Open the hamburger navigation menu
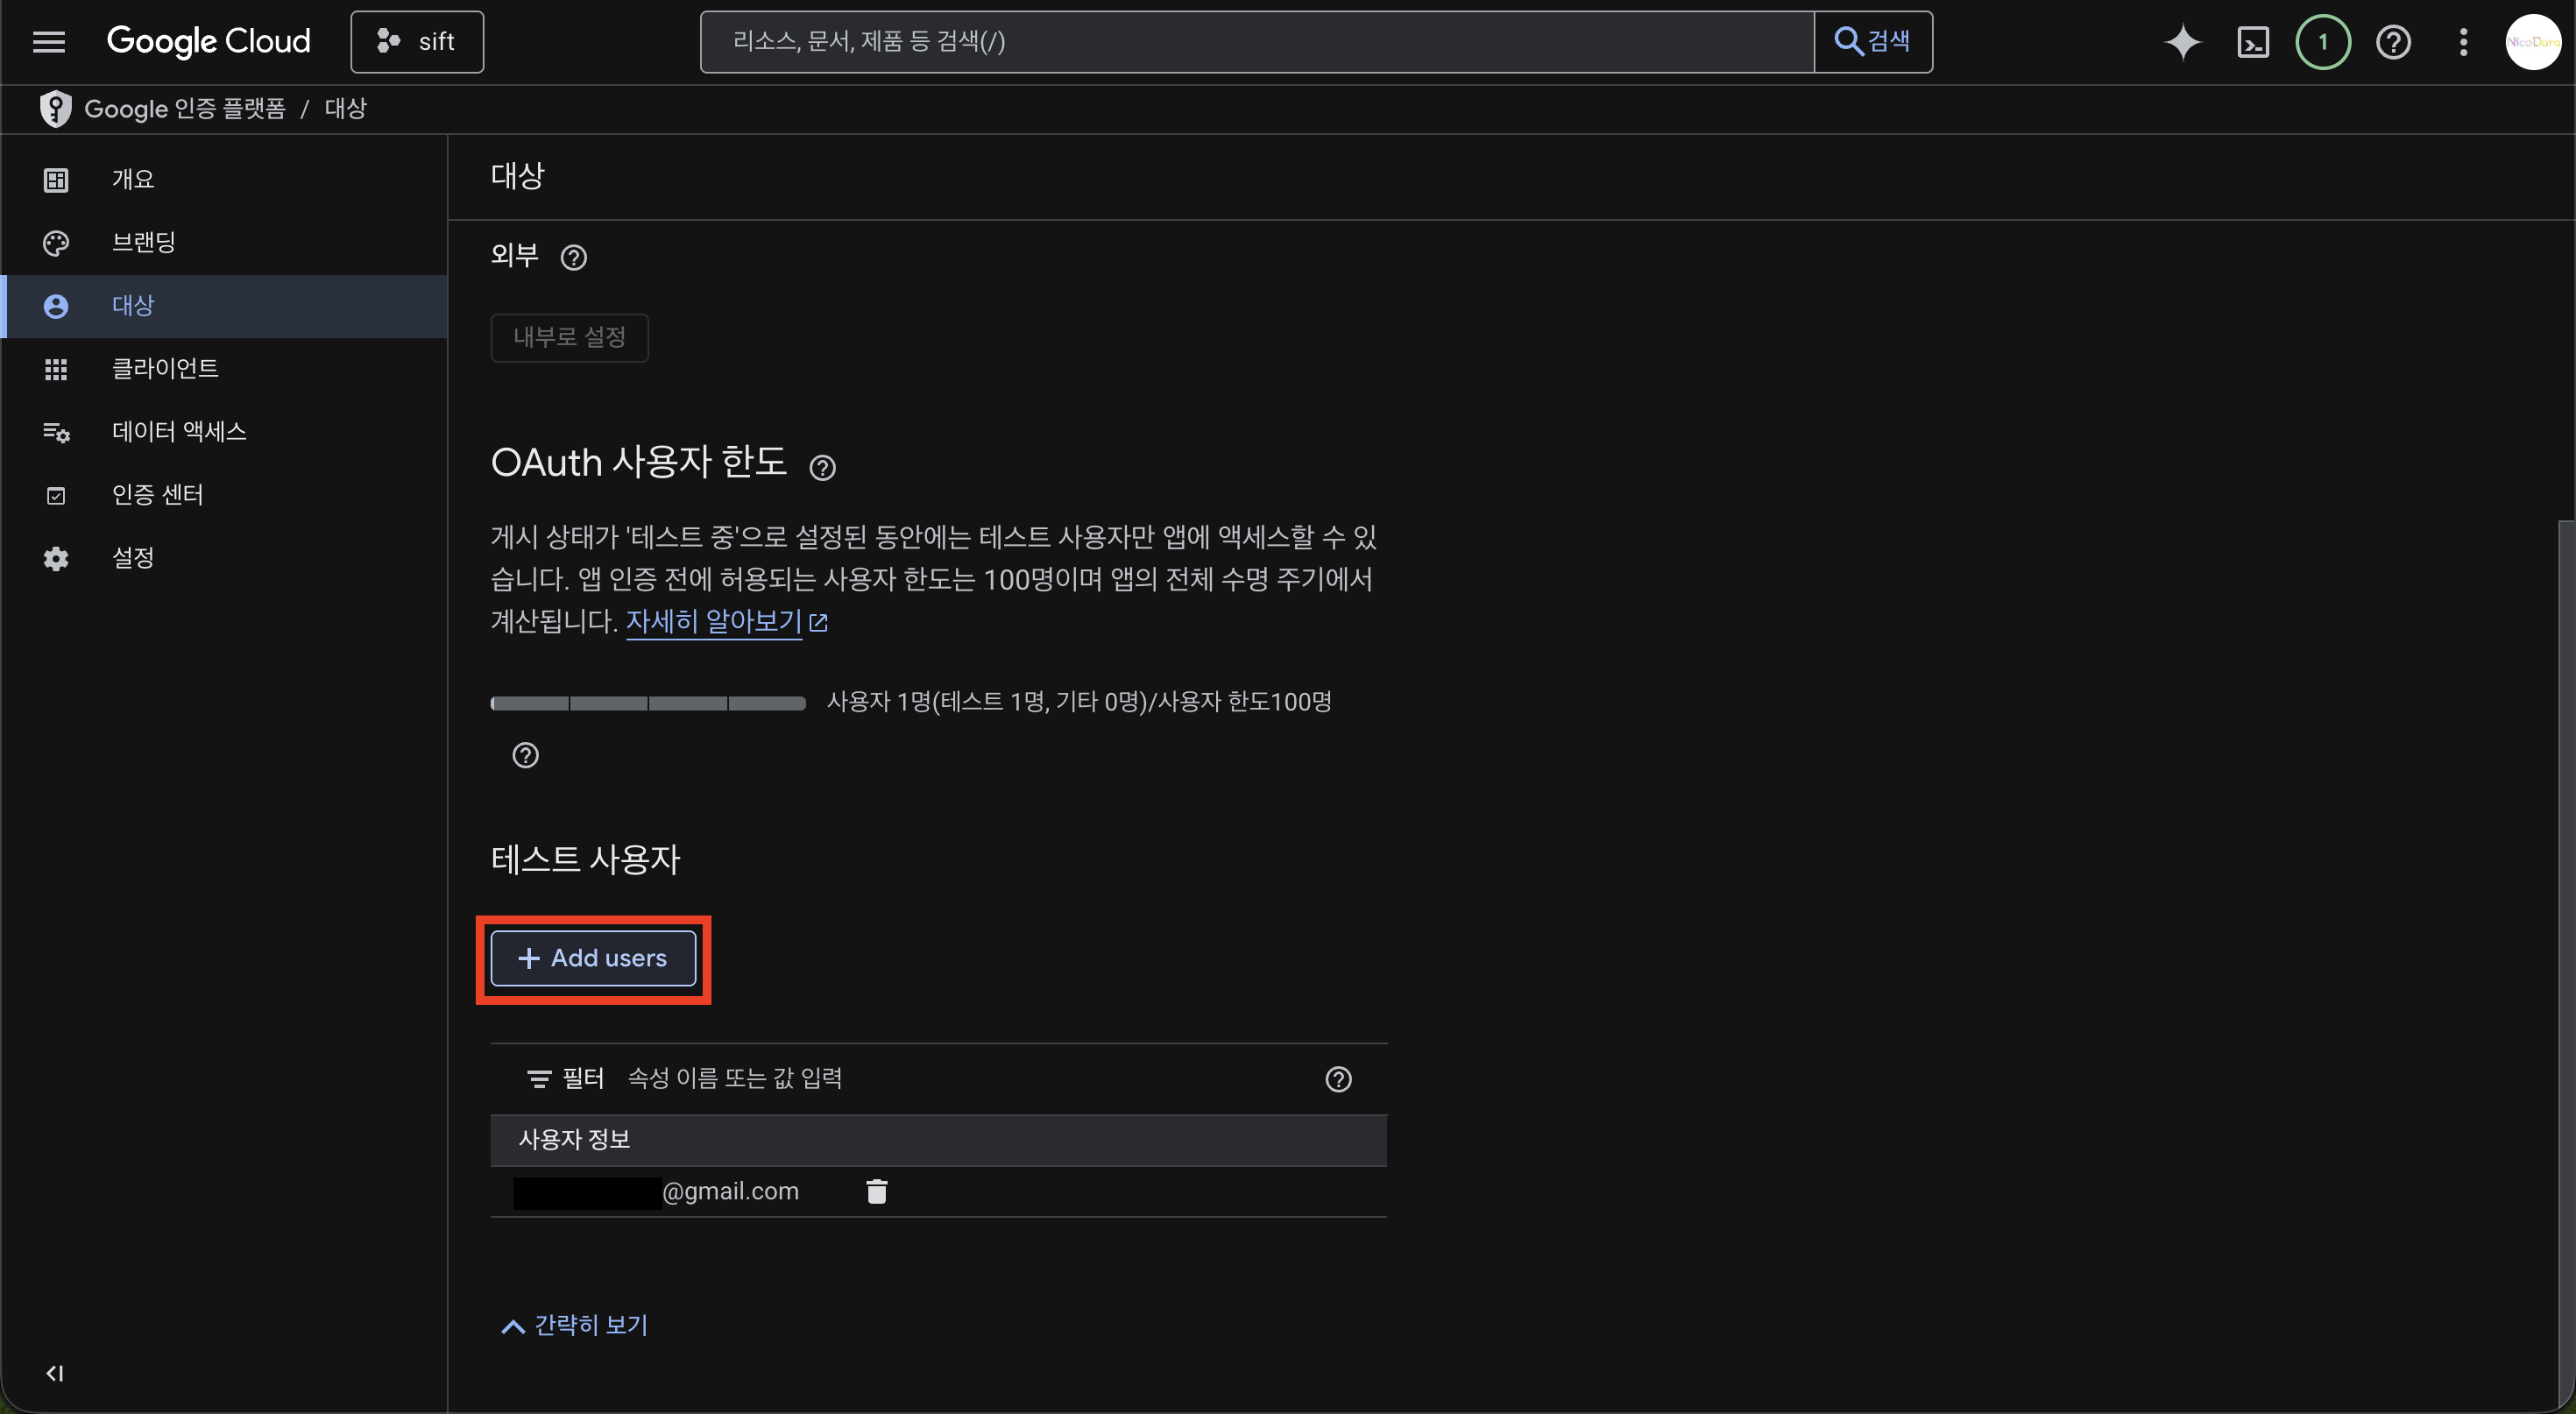2576x1414 pixels. (48, 41)
